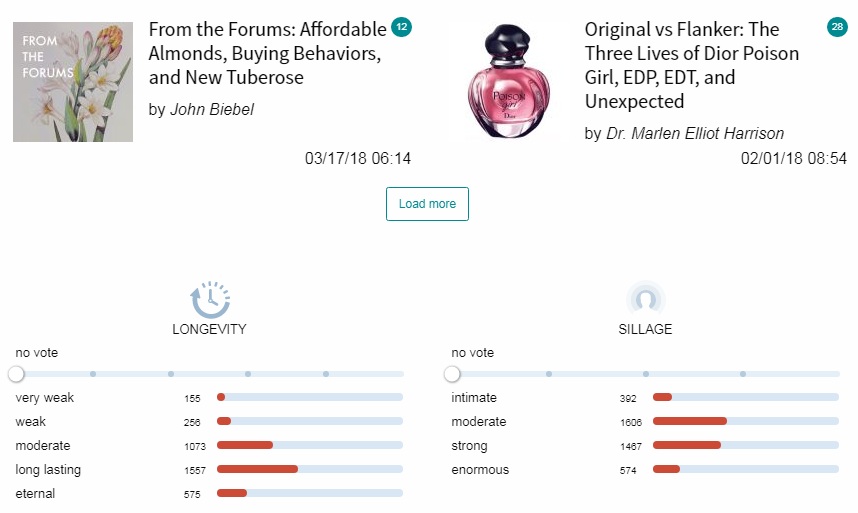Click the longevity slider handle

click(x=16, y=374)
